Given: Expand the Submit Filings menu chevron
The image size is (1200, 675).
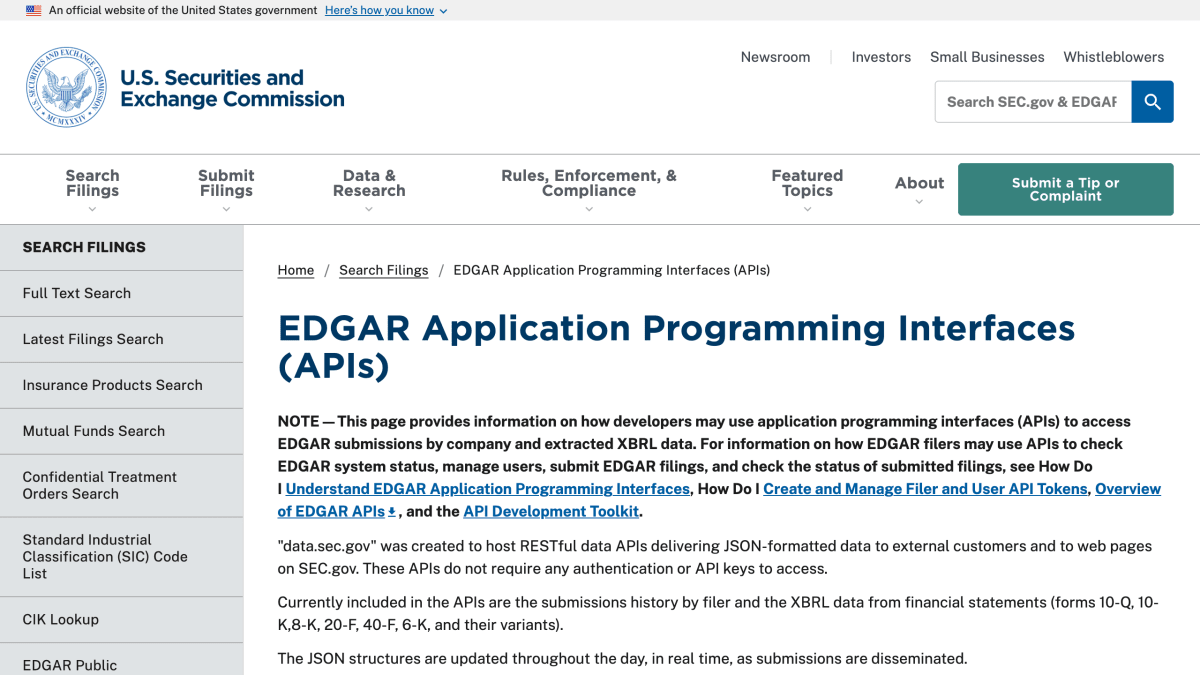Looking at the screenshot, I should [226, 209].
